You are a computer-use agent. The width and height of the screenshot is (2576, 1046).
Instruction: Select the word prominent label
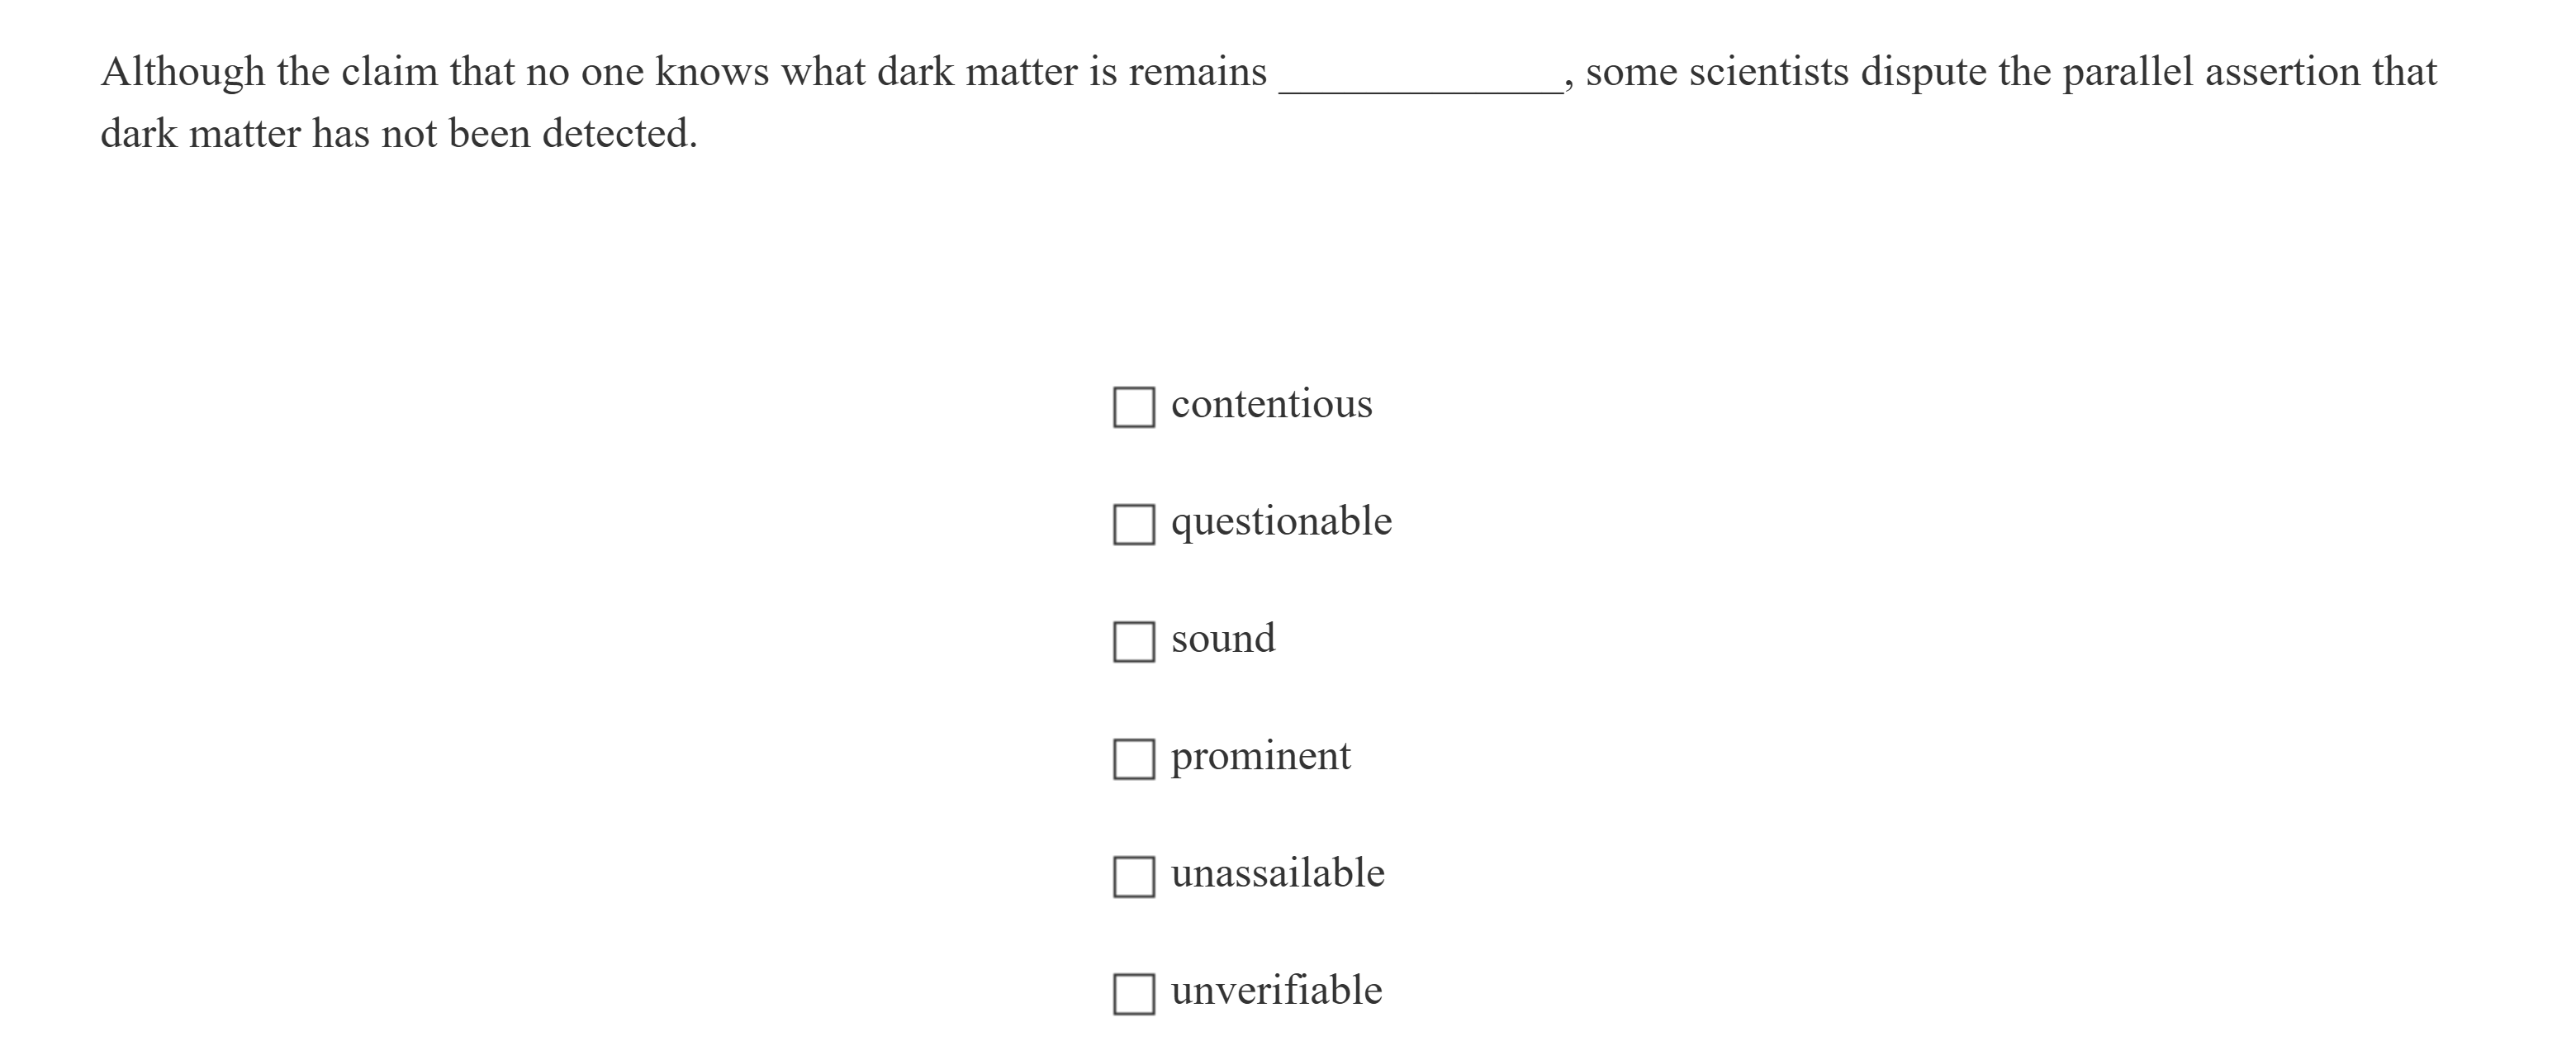coord(1260,756)
